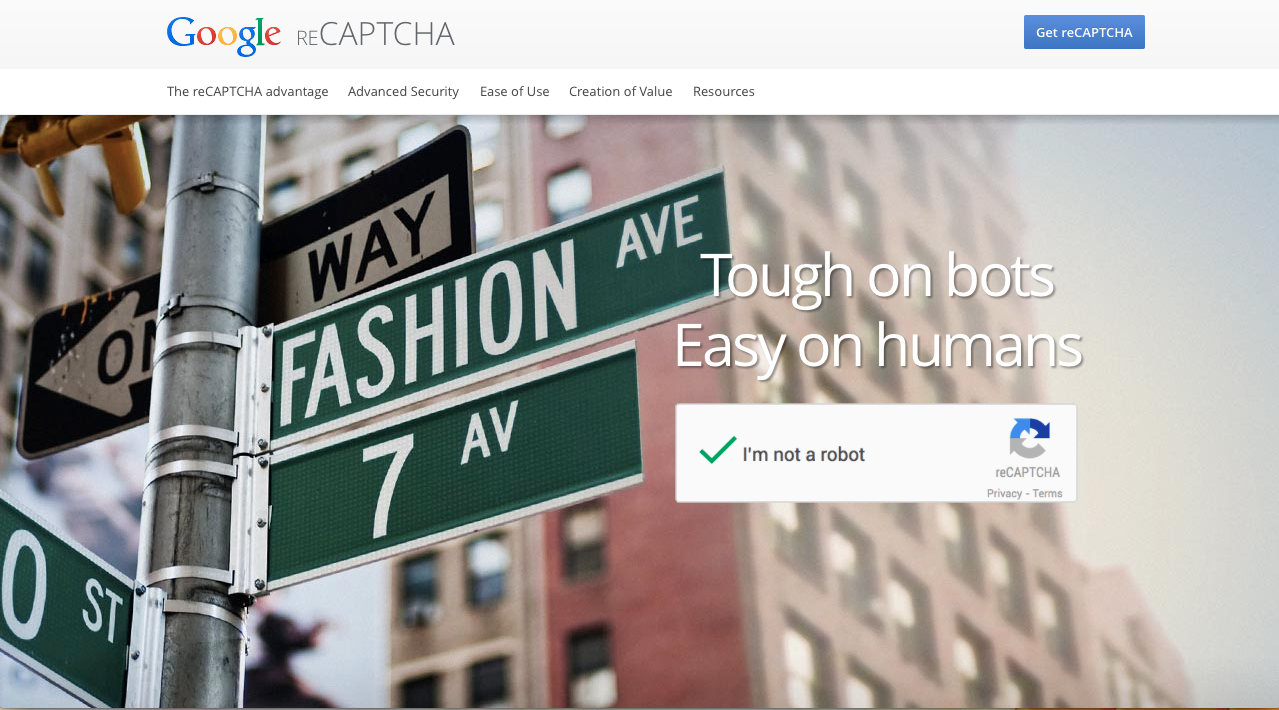The image size is (1279, 710).
Task: Toggle the green checkmark checkbox
Action: coord(717,450)
